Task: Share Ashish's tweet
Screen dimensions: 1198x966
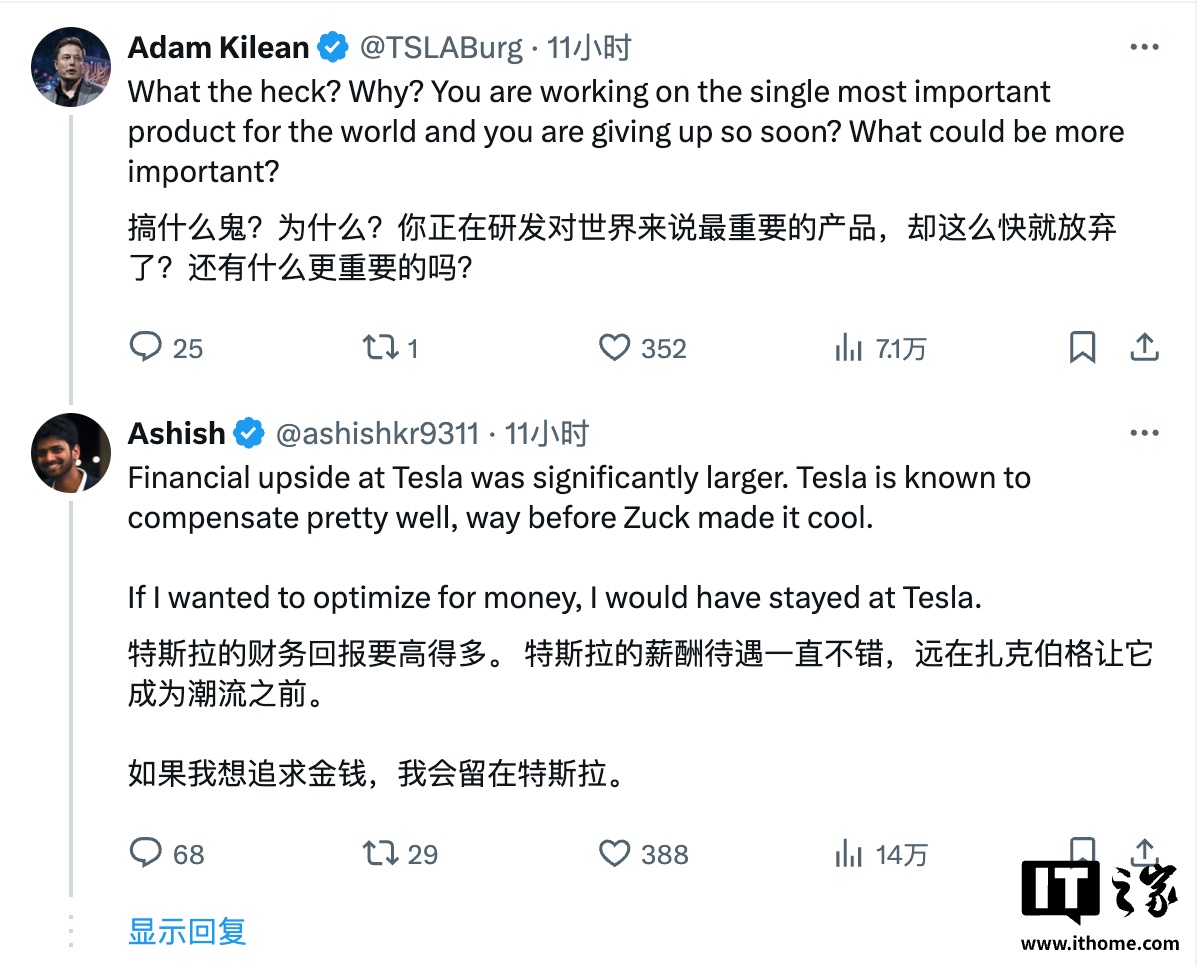Action: 1145,853
